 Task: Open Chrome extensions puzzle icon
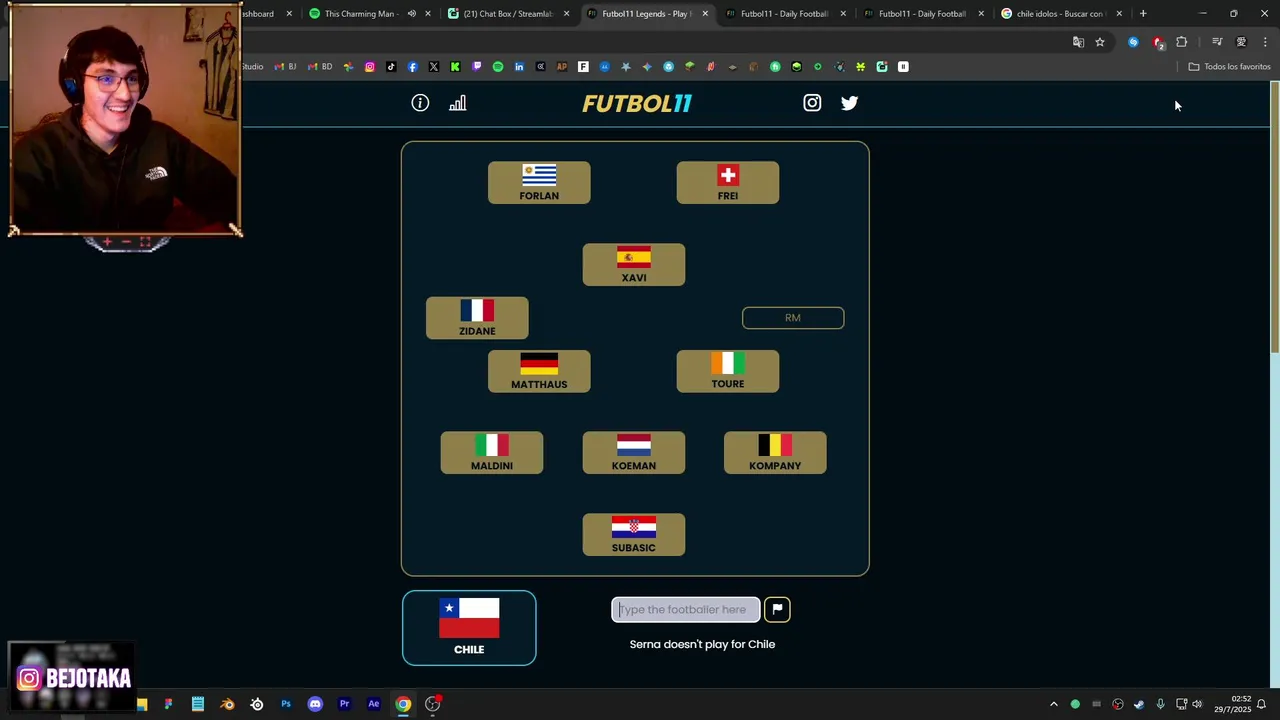pos(1182,42)
